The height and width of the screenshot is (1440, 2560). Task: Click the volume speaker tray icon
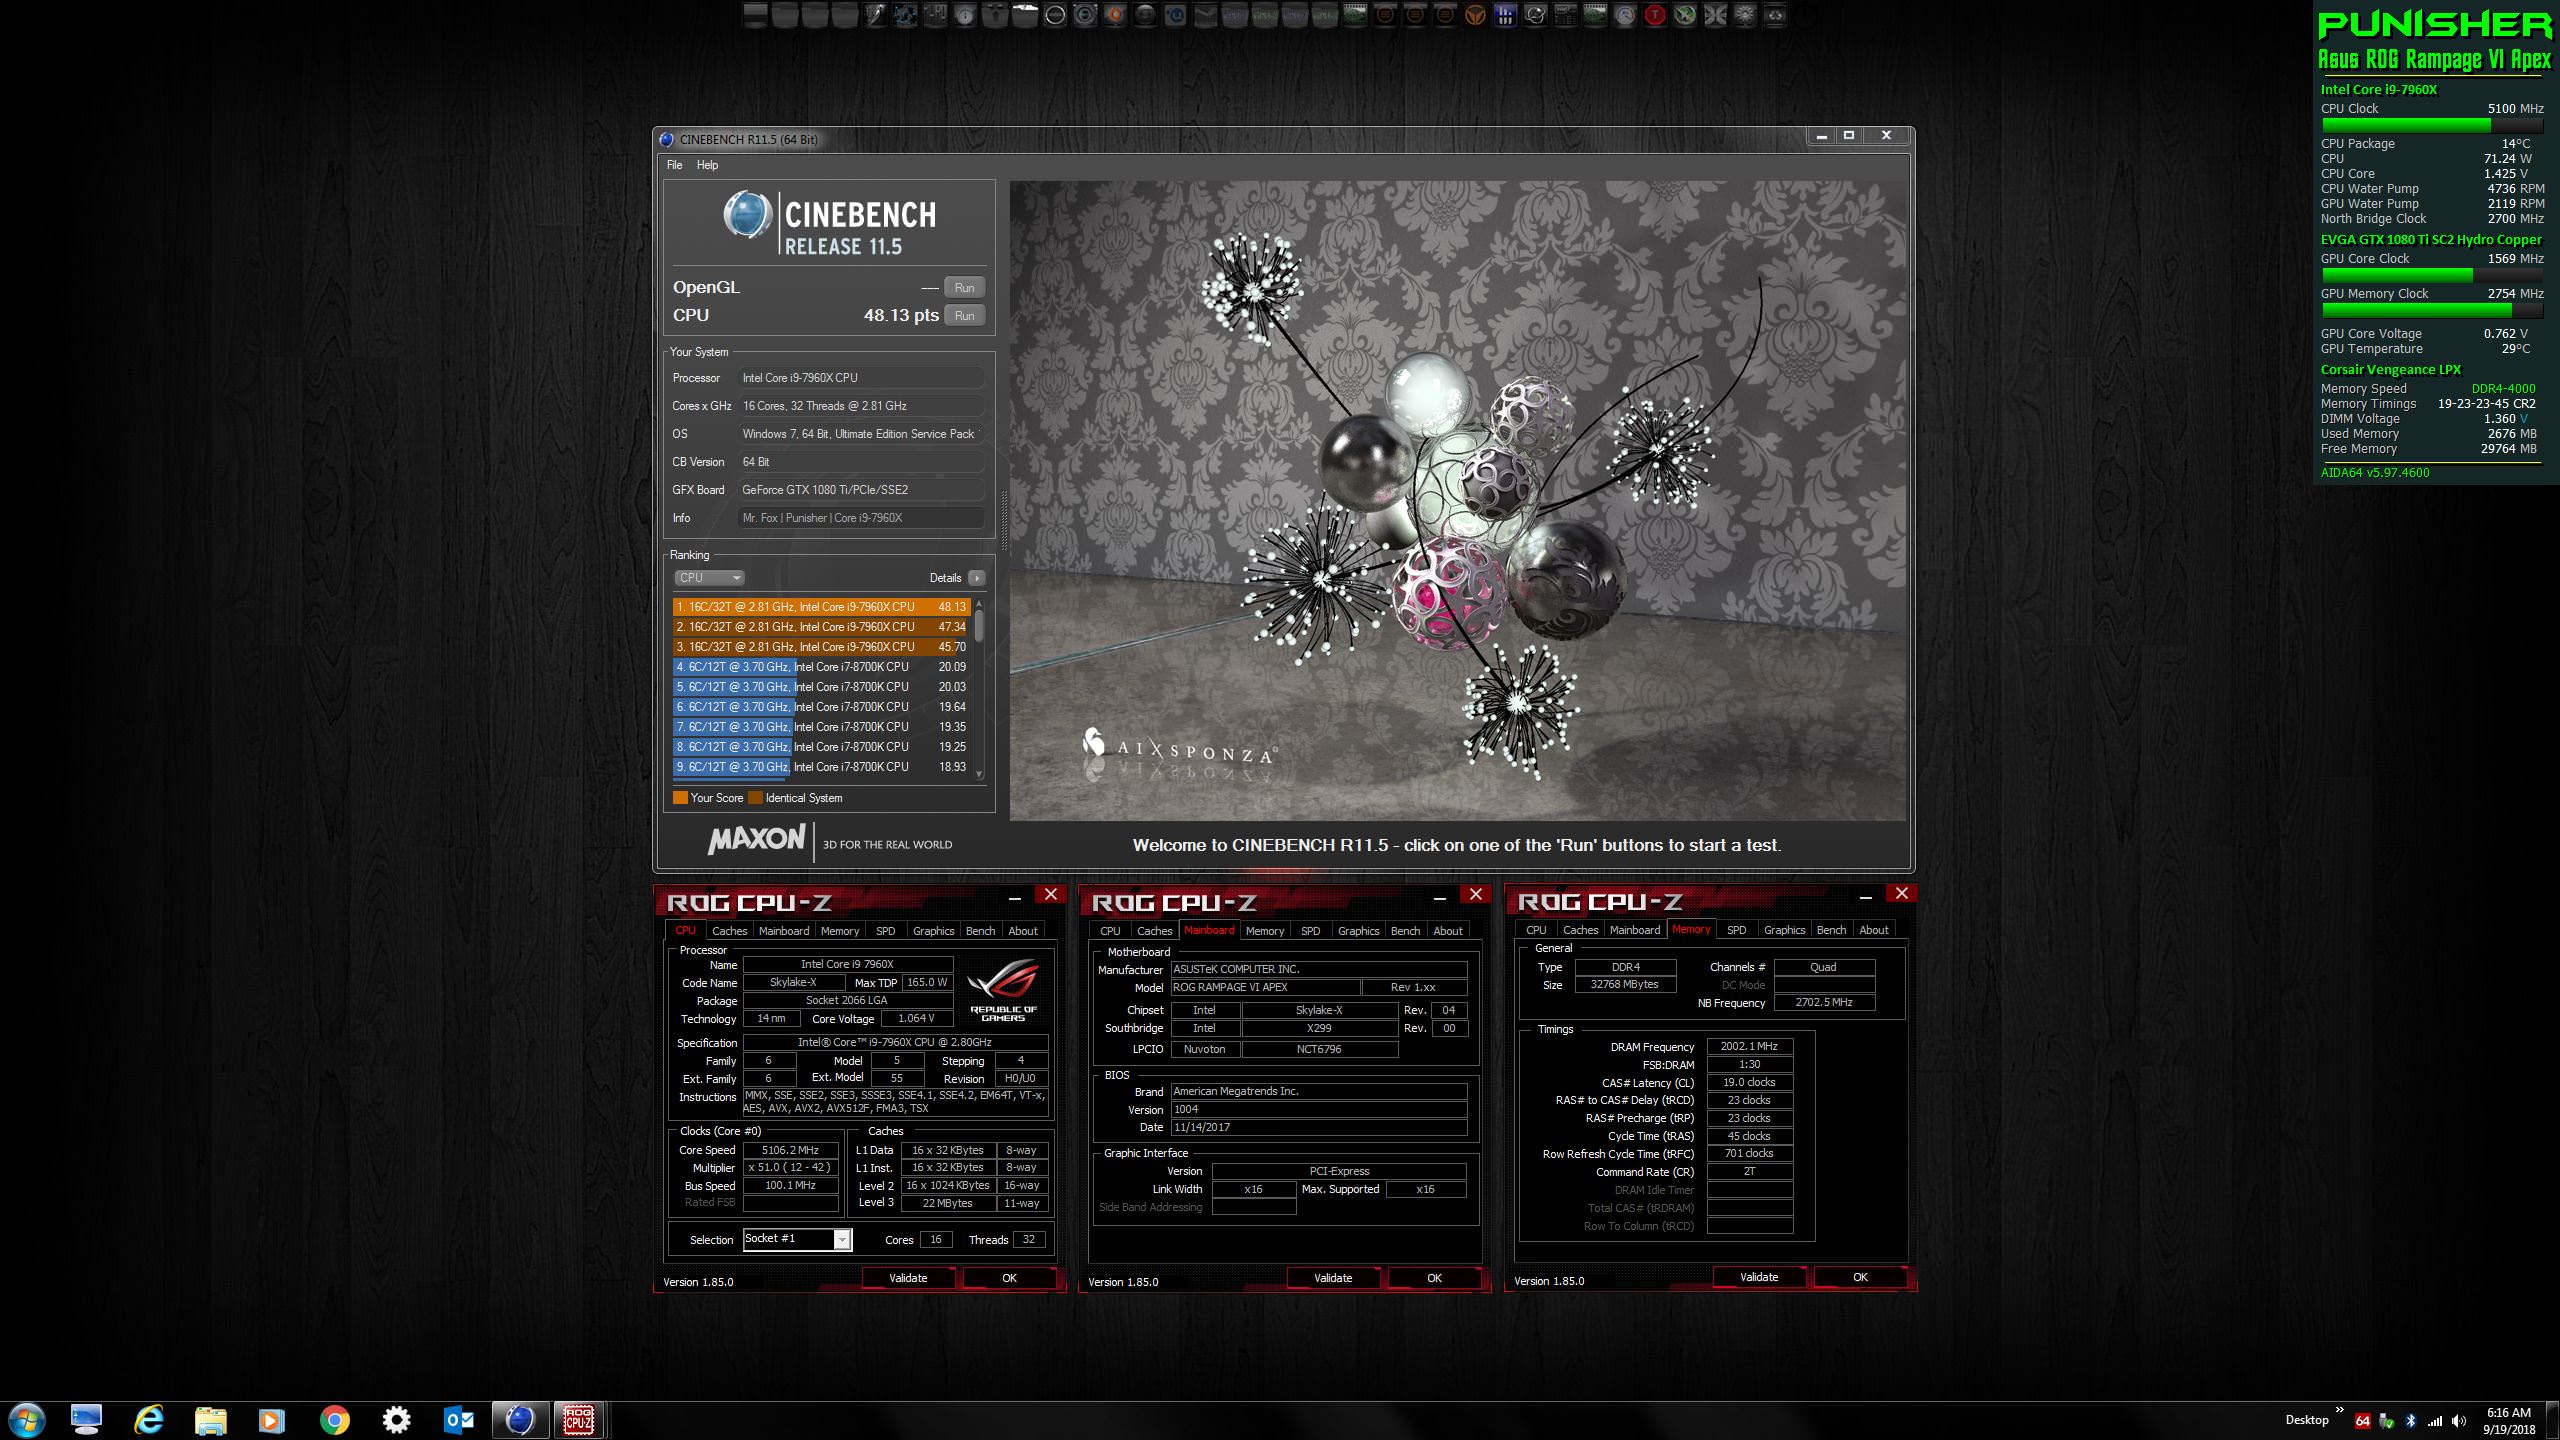point(2458,1421)
